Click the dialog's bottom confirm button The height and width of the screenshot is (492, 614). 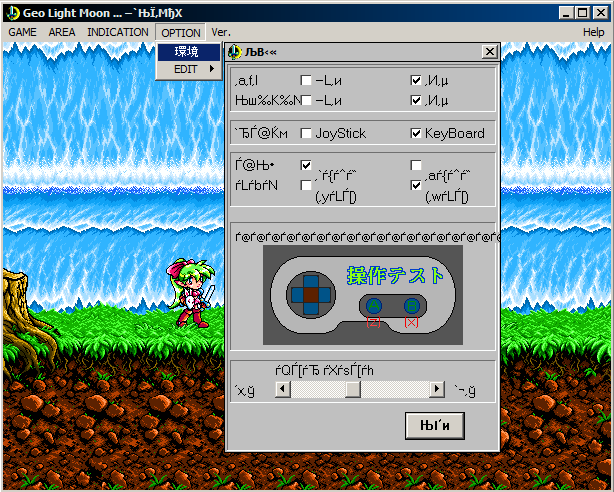[435, 425]
